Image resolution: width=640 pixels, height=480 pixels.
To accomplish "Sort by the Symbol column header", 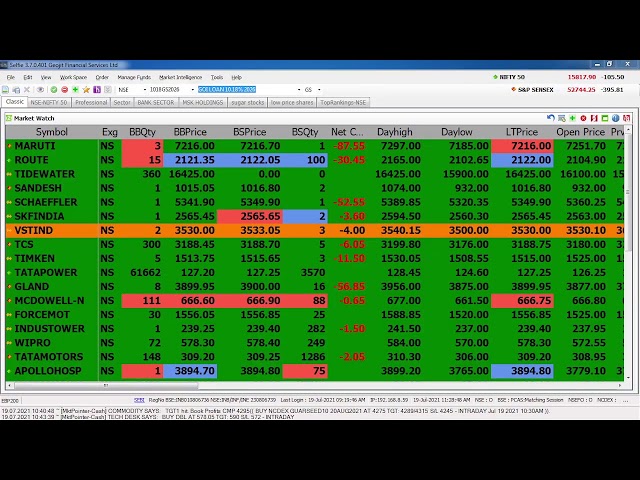I will [x=52, y=132].
